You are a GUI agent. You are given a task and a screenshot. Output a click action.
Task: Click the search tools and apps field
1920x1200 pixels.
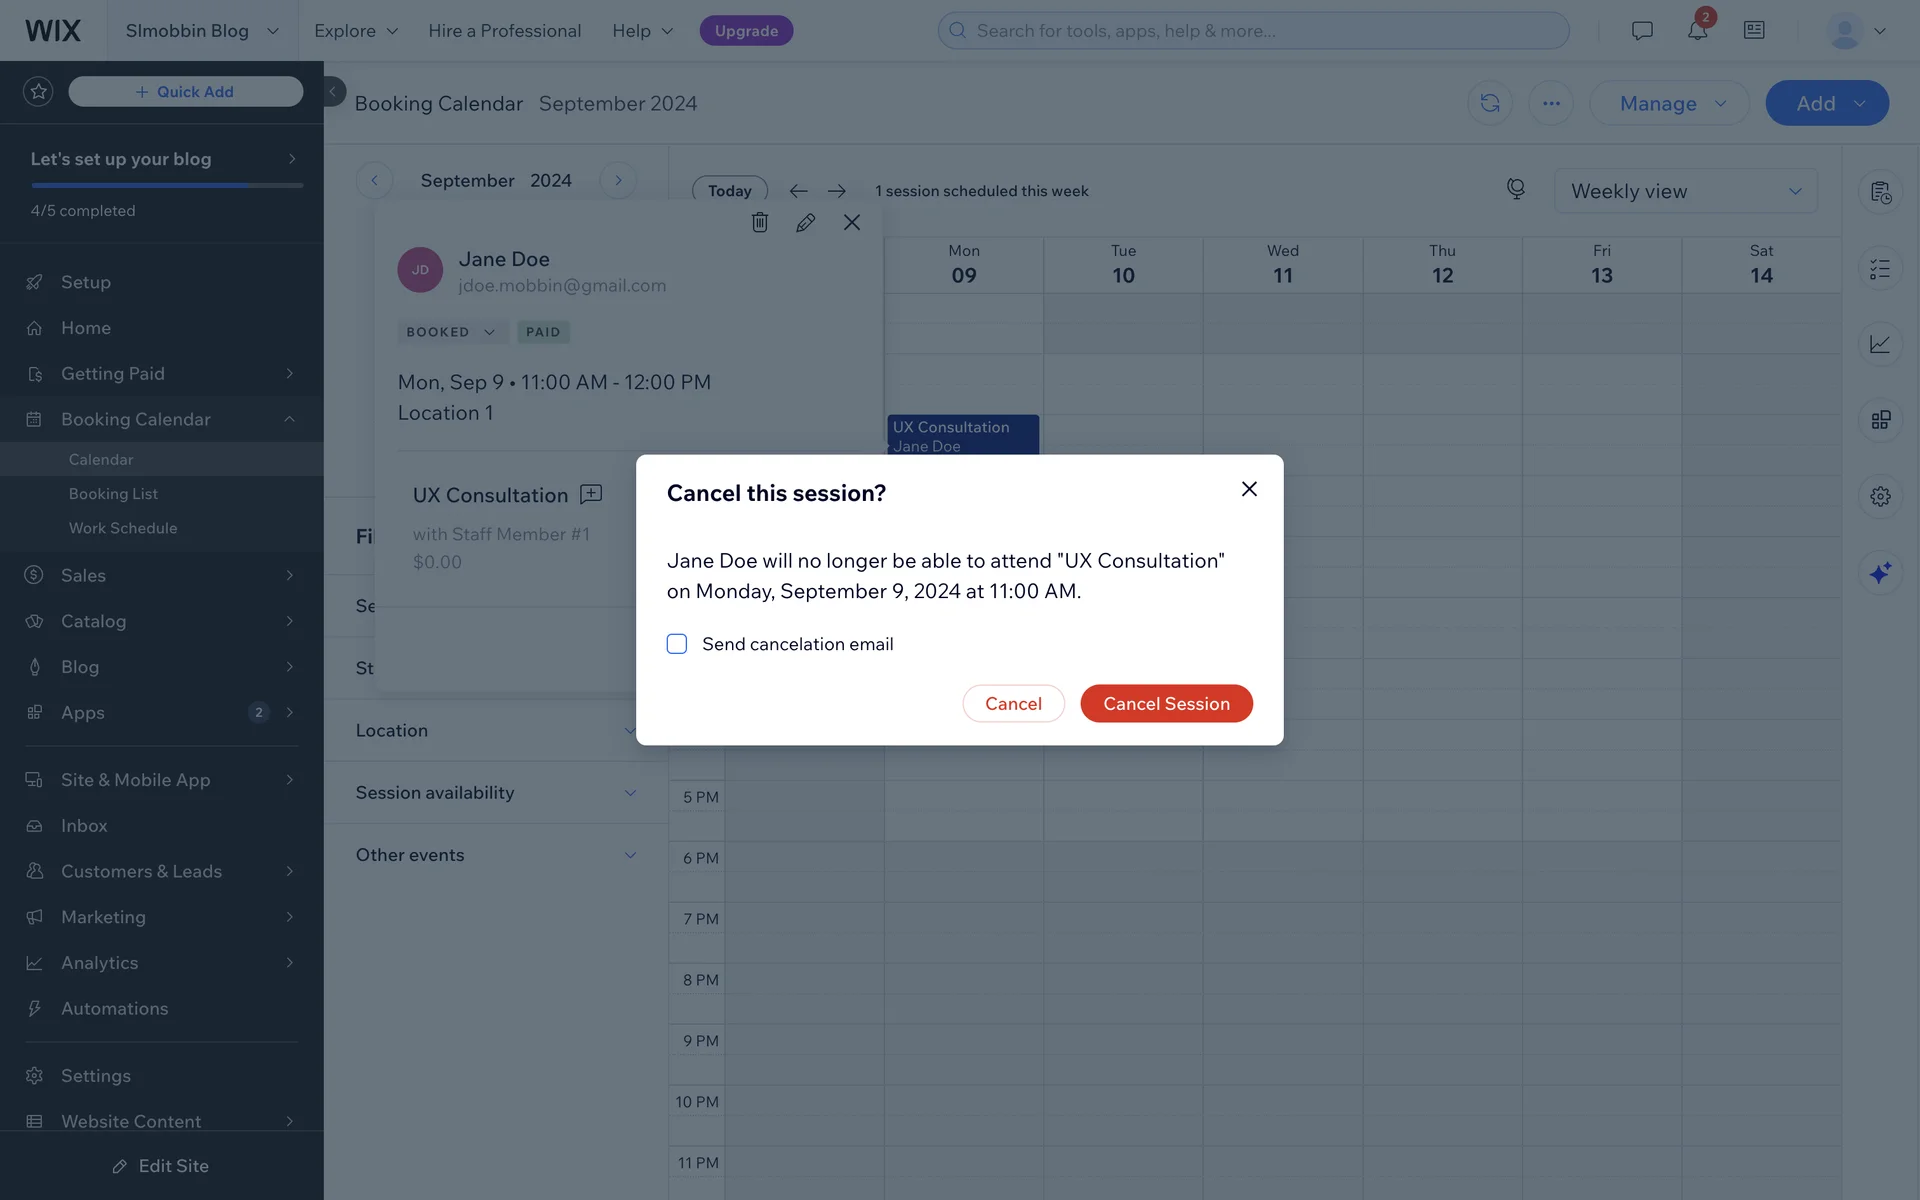[x=1253, y=30]
